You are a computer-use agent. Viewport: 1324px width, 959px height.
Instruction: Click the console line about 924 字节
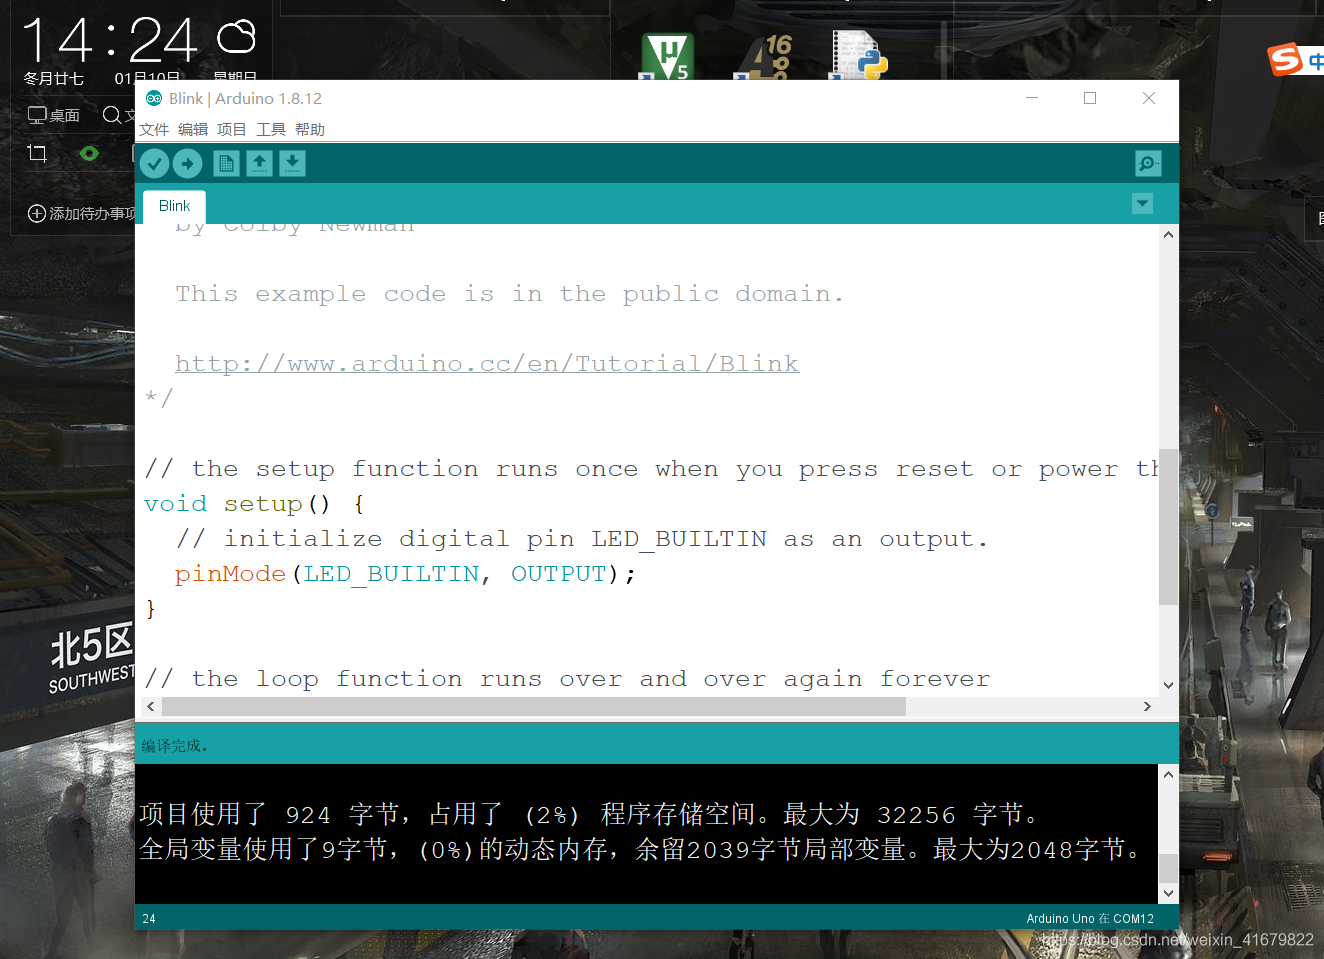pyautogui.click(x=590, y=814)
